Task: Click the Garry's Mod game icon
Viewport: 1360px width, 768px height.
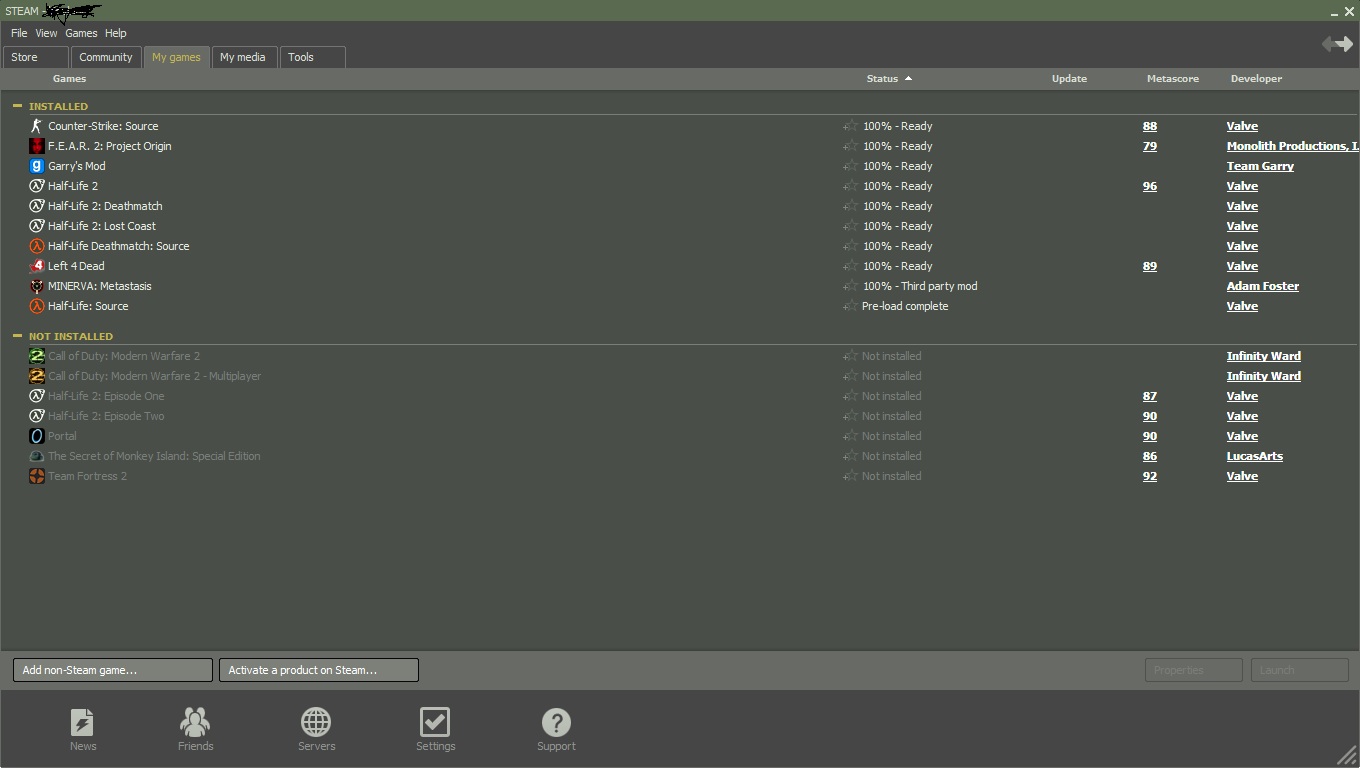Action: tap(37, 166)
